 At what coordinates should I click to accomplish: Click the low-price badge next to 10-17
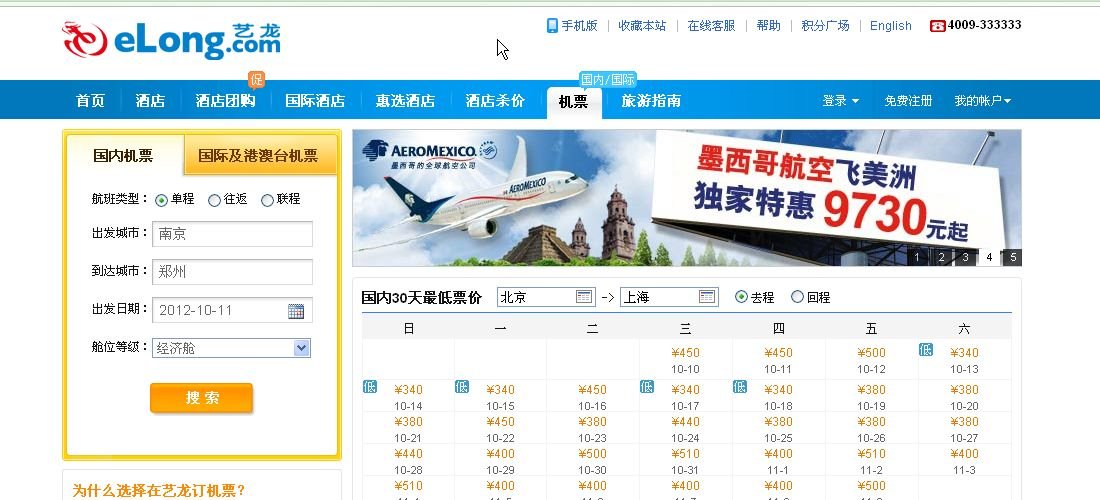(x=647, y=386)
